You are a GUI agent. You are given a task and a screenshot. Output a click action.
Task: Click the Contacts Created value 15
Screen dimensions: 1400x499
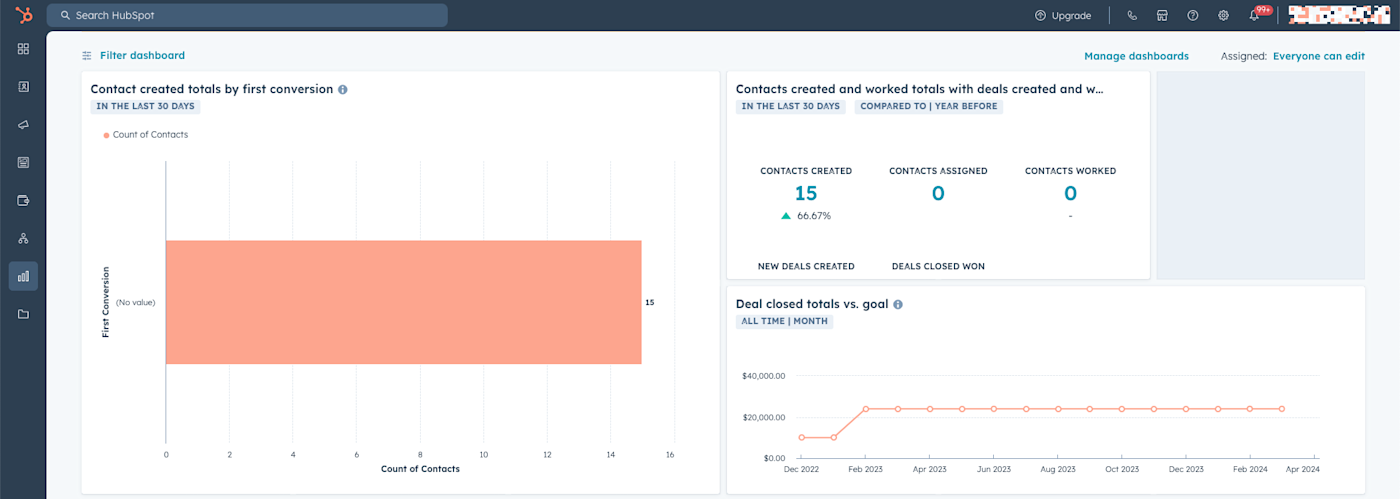[x=806, y=193]
